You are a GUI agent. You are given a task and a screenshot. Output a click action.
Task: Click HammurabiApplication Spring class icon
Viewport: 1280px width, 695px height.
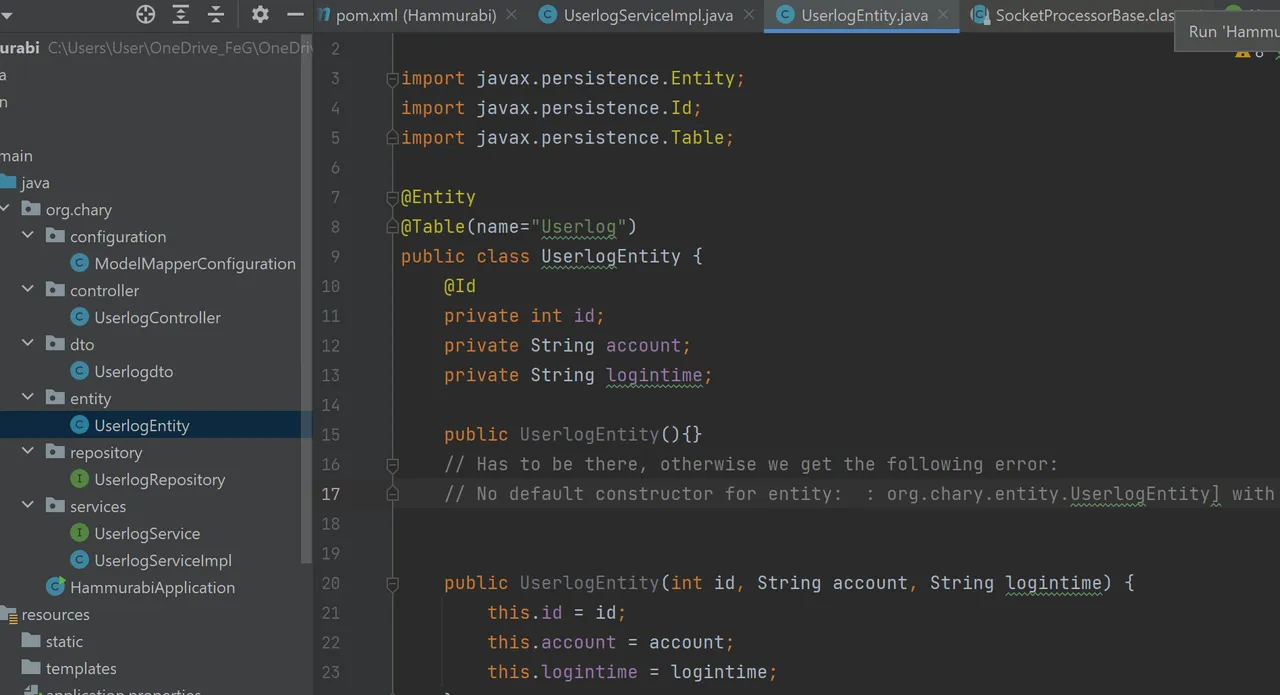click(x=55, y=587)
